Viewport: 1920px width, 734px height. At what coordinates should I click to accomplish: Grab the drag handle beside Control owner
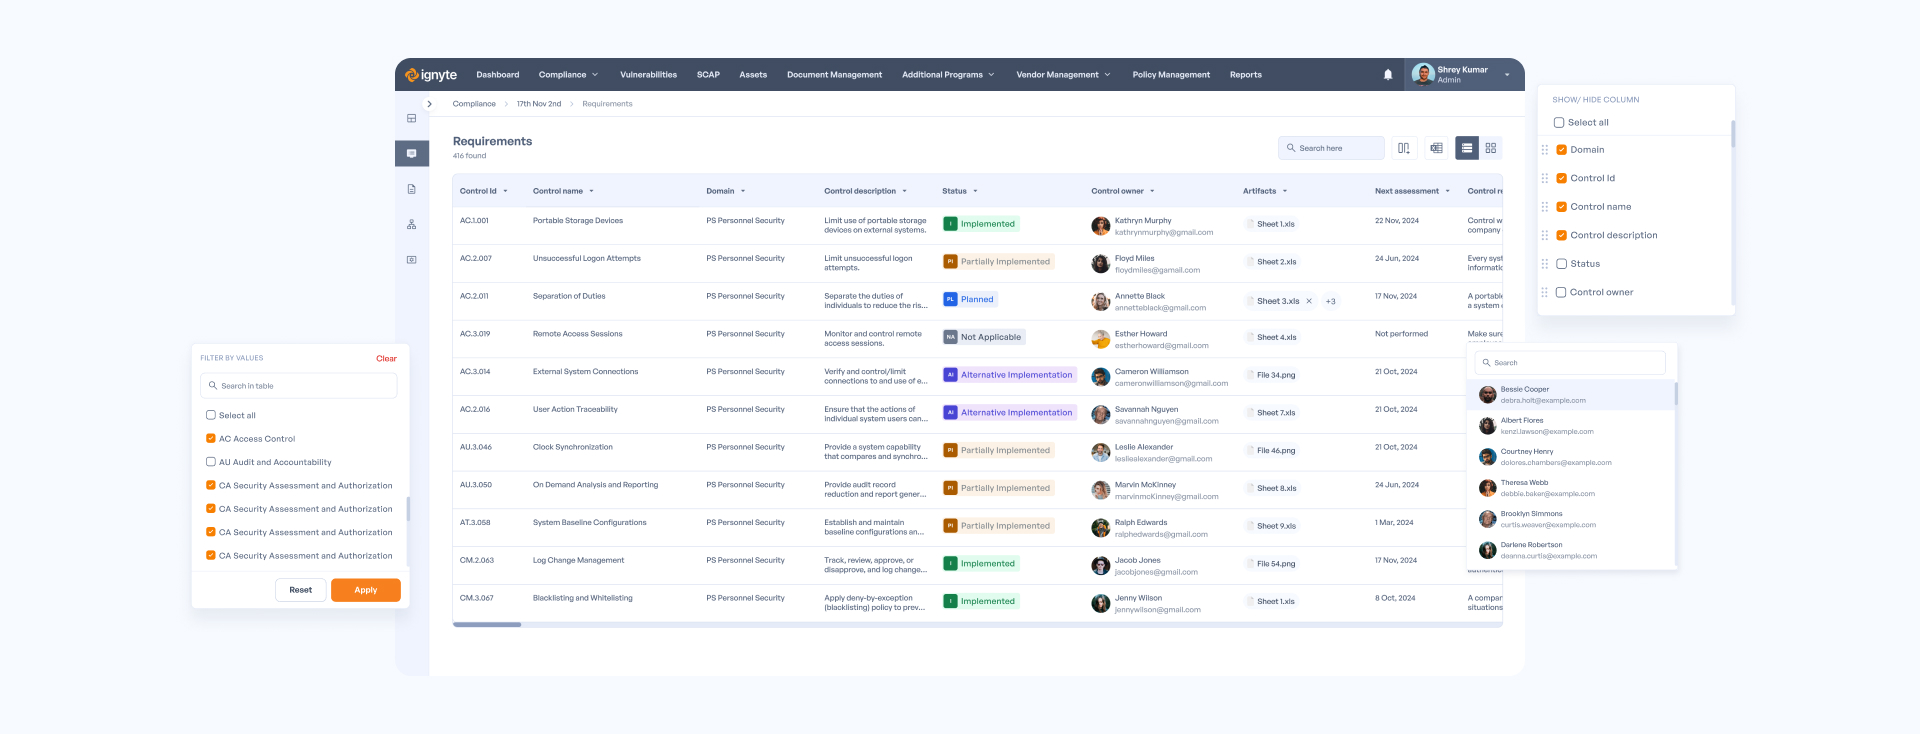tap(1545, 292)
